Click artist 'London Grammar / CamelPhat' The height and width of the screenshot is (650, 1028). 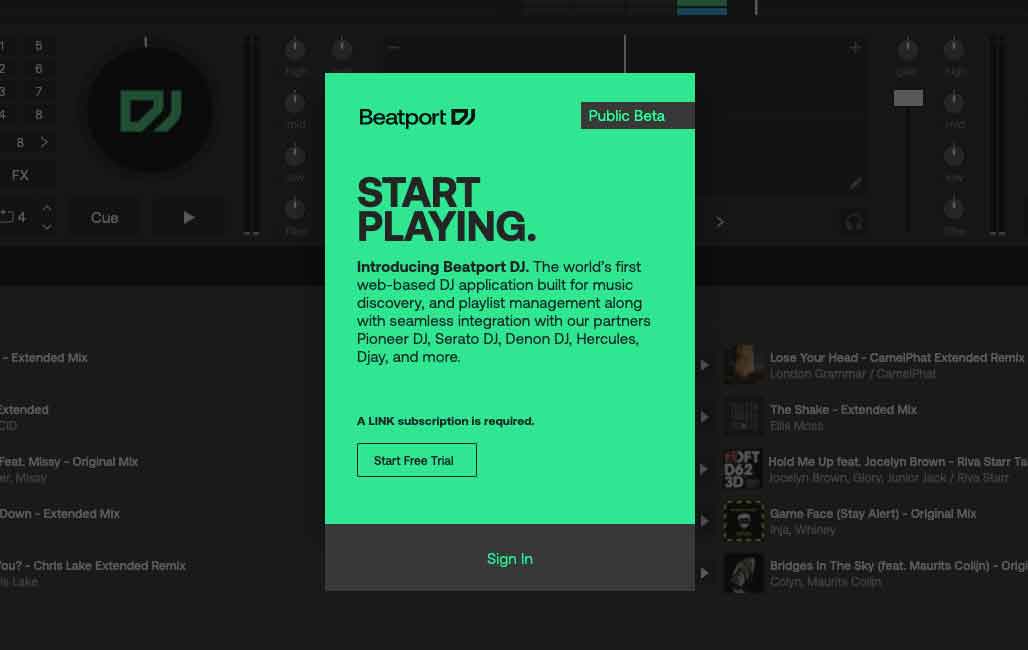[852, 374]
